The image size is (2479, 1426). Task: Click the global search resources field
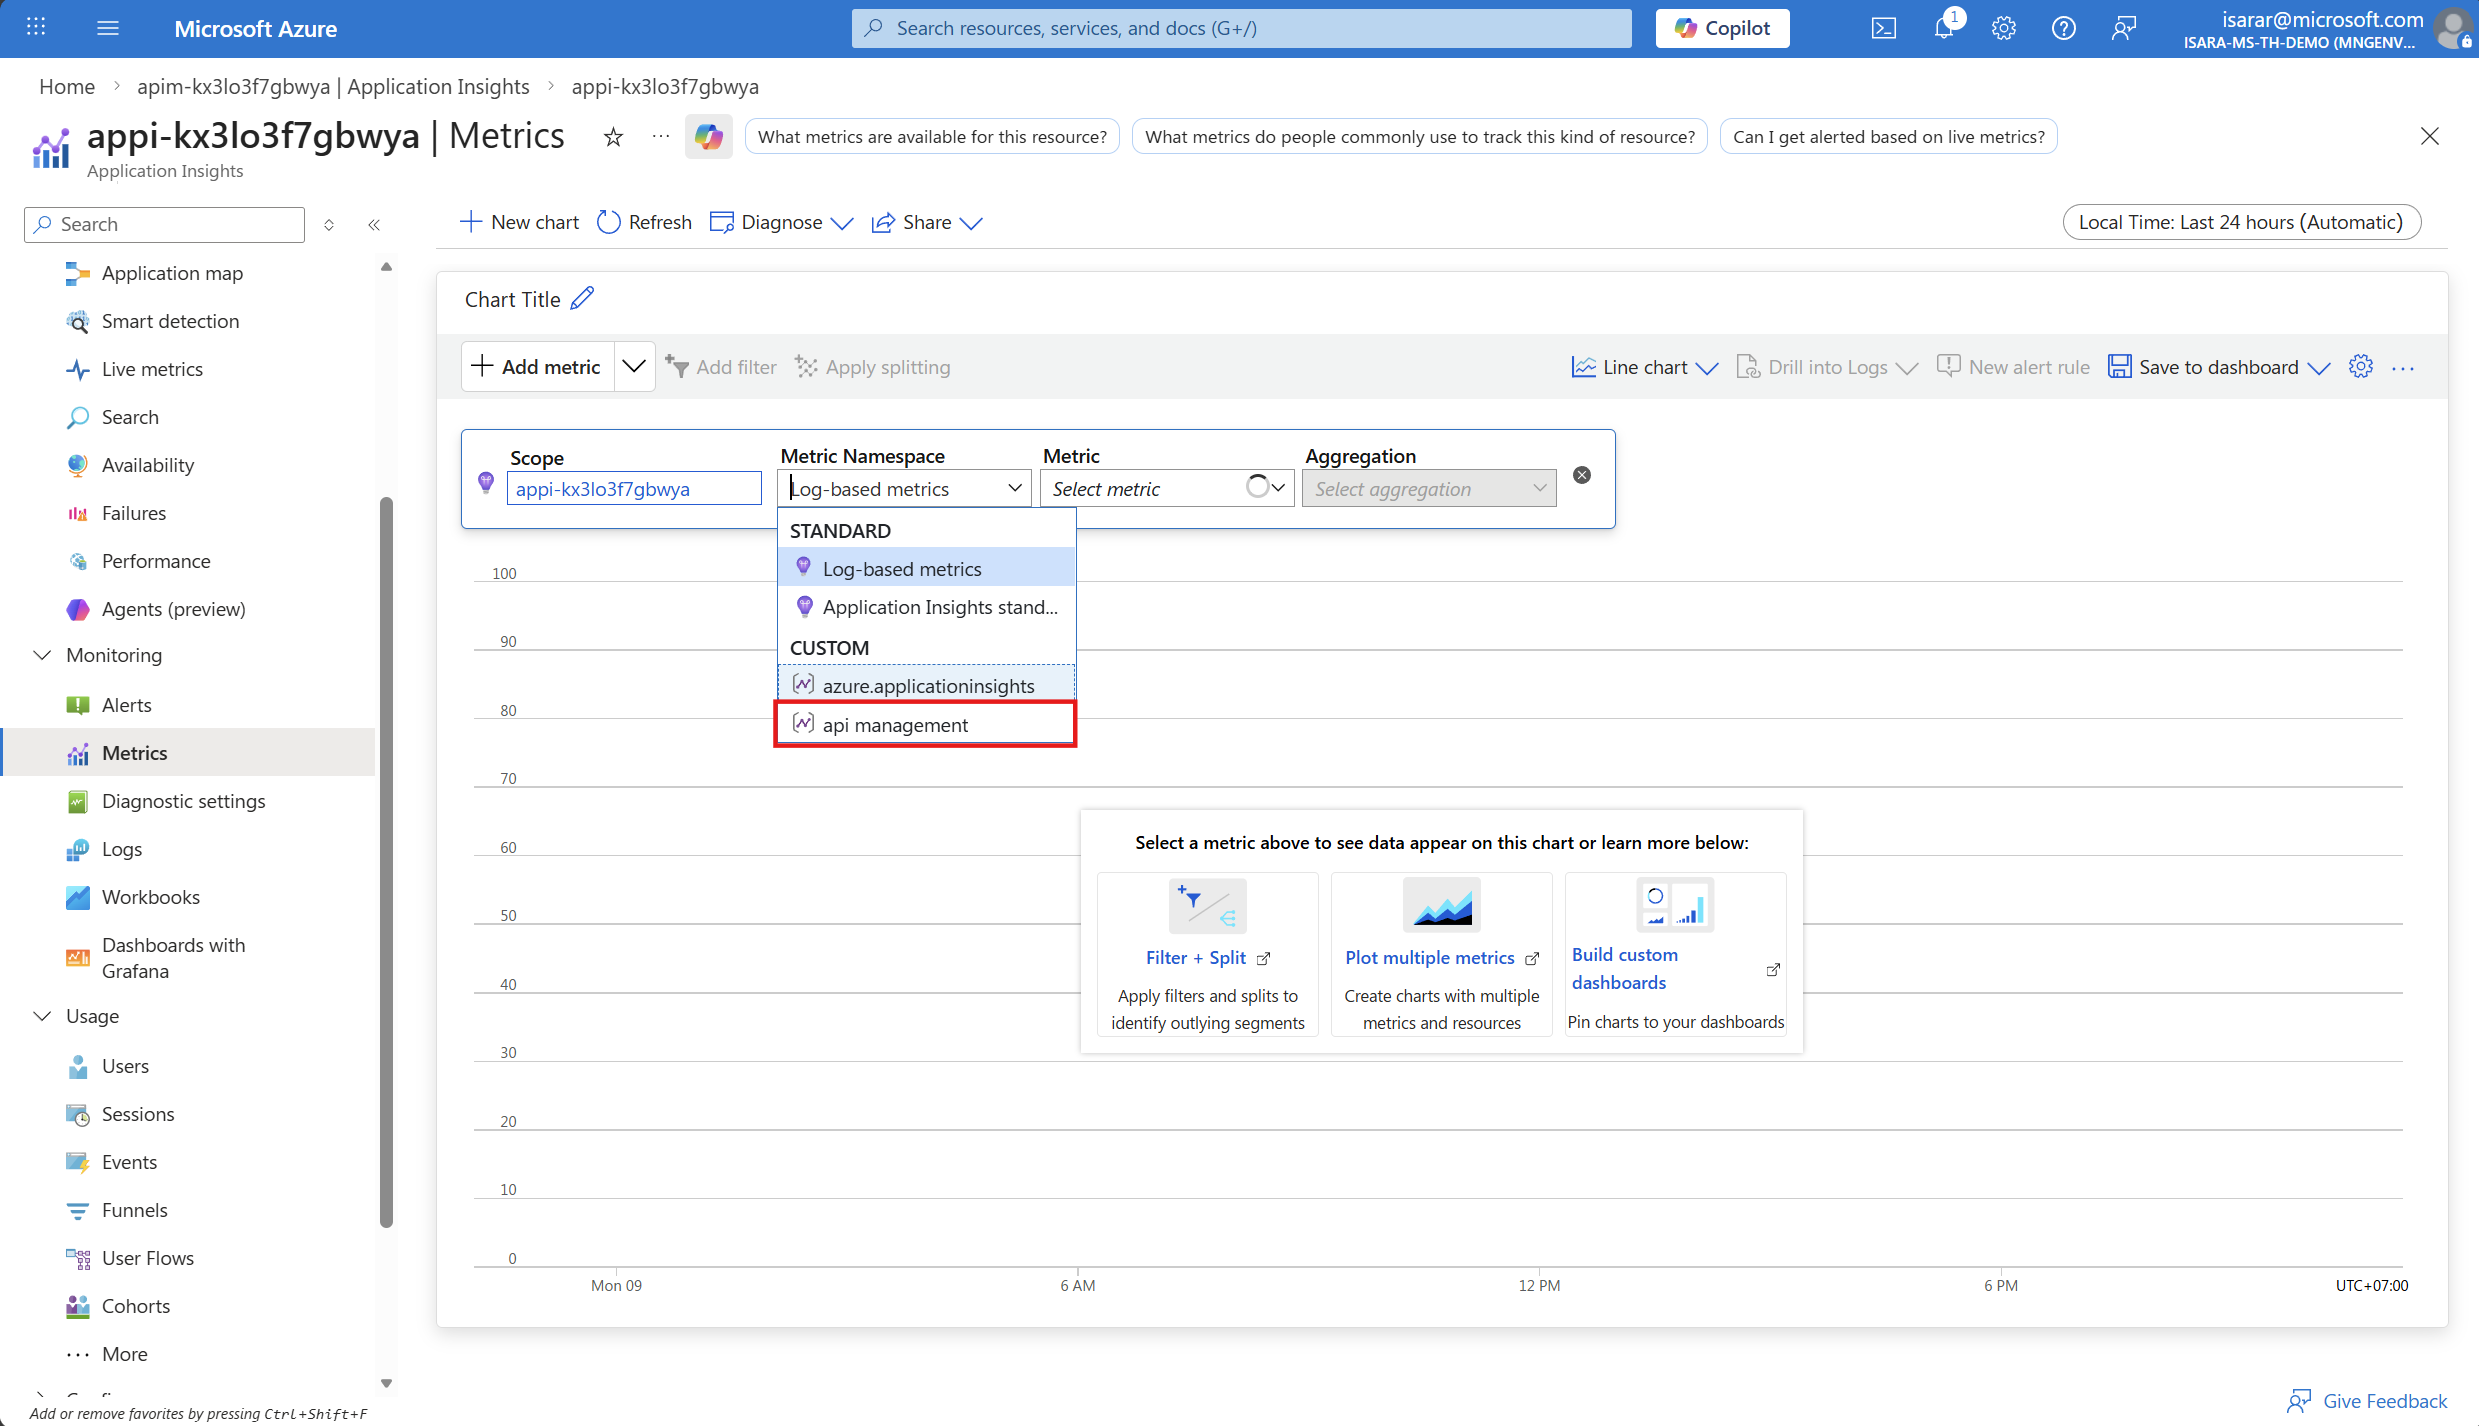(x=1241, y=28)
